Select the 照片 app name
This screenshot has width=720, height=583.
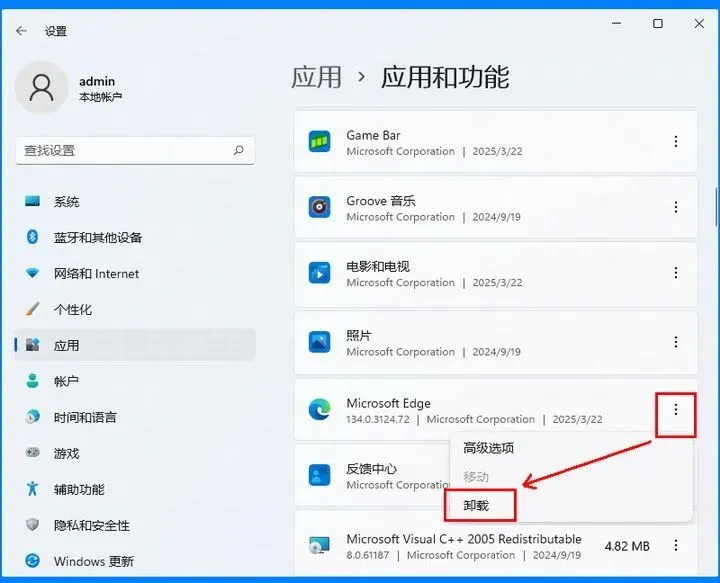(x=359, y=336)
